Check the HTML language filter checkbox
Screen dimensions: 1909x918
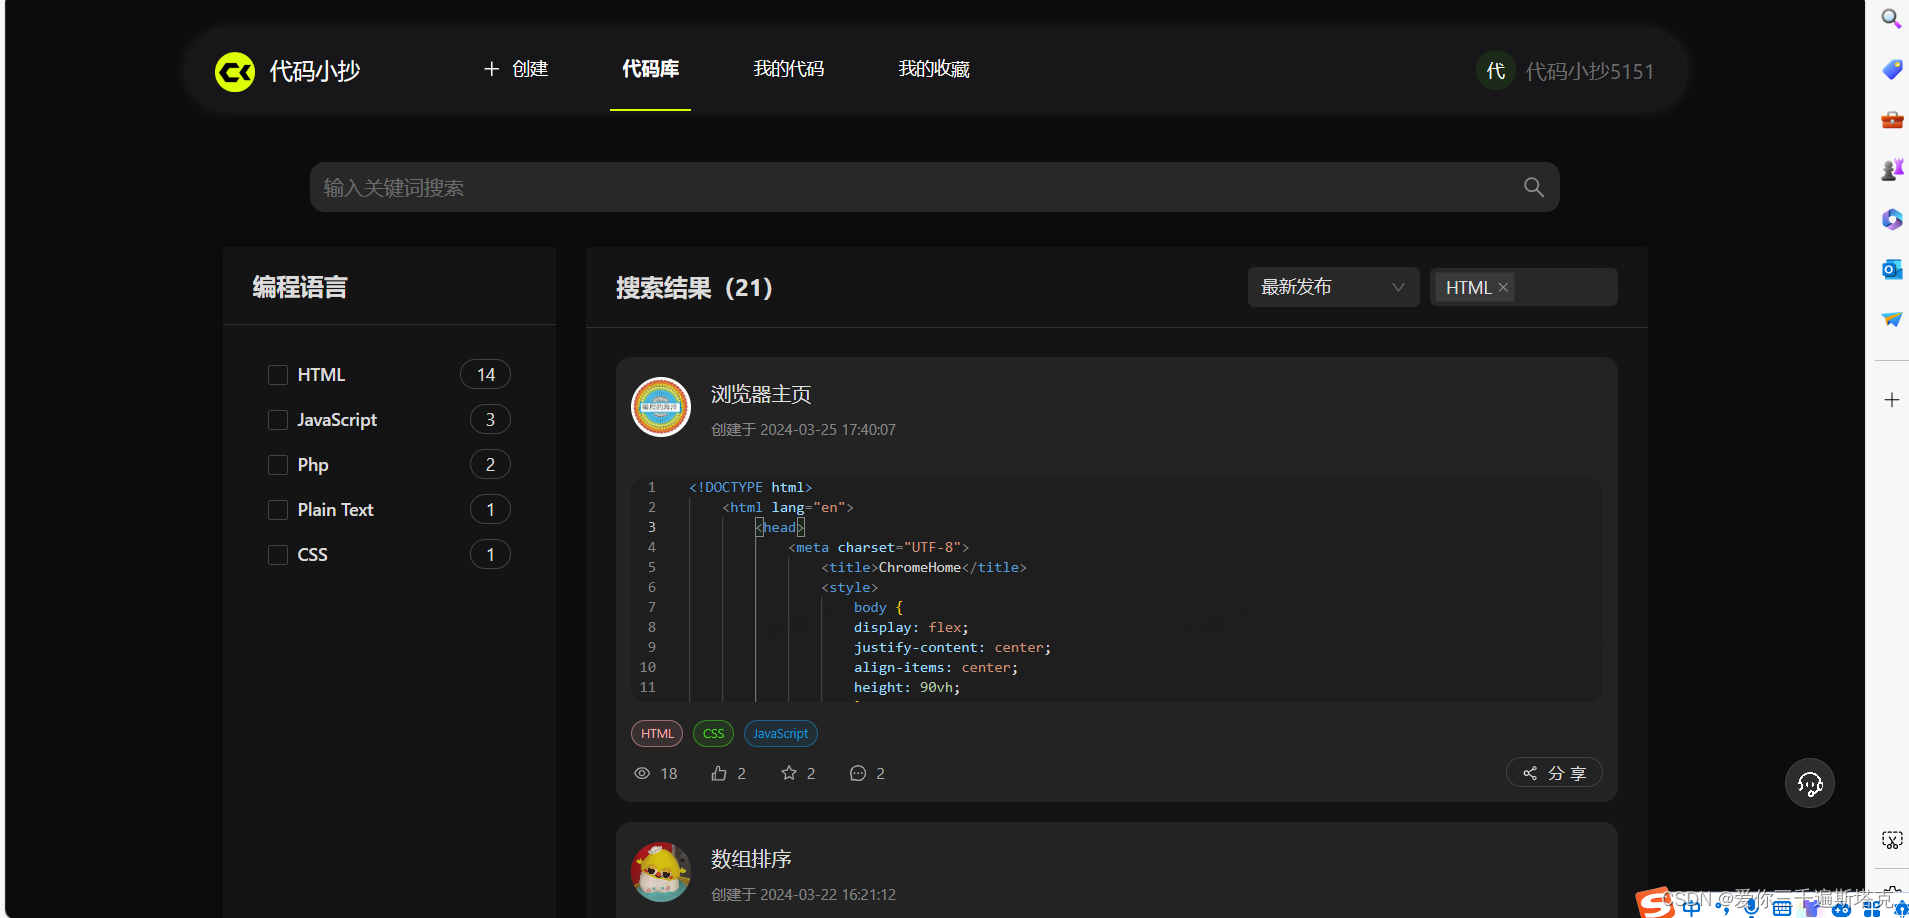277,374
